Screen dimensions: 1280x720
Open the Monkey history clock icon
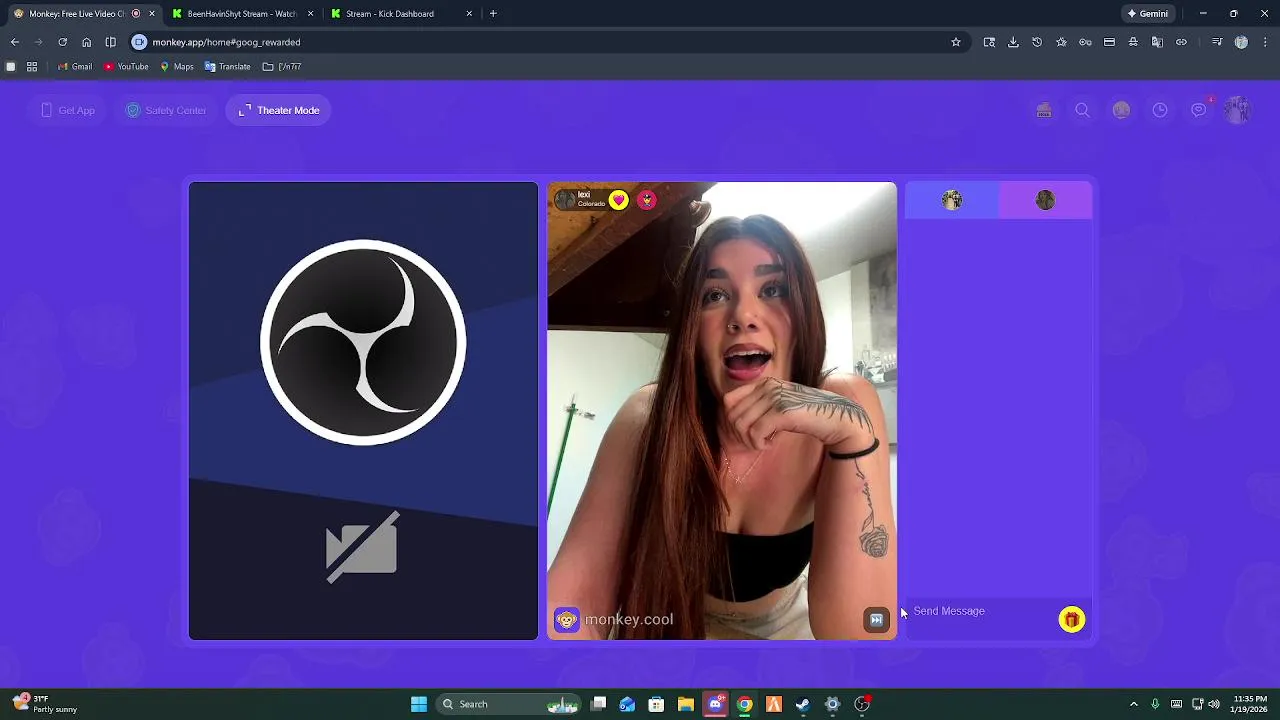pos(1160,110)
